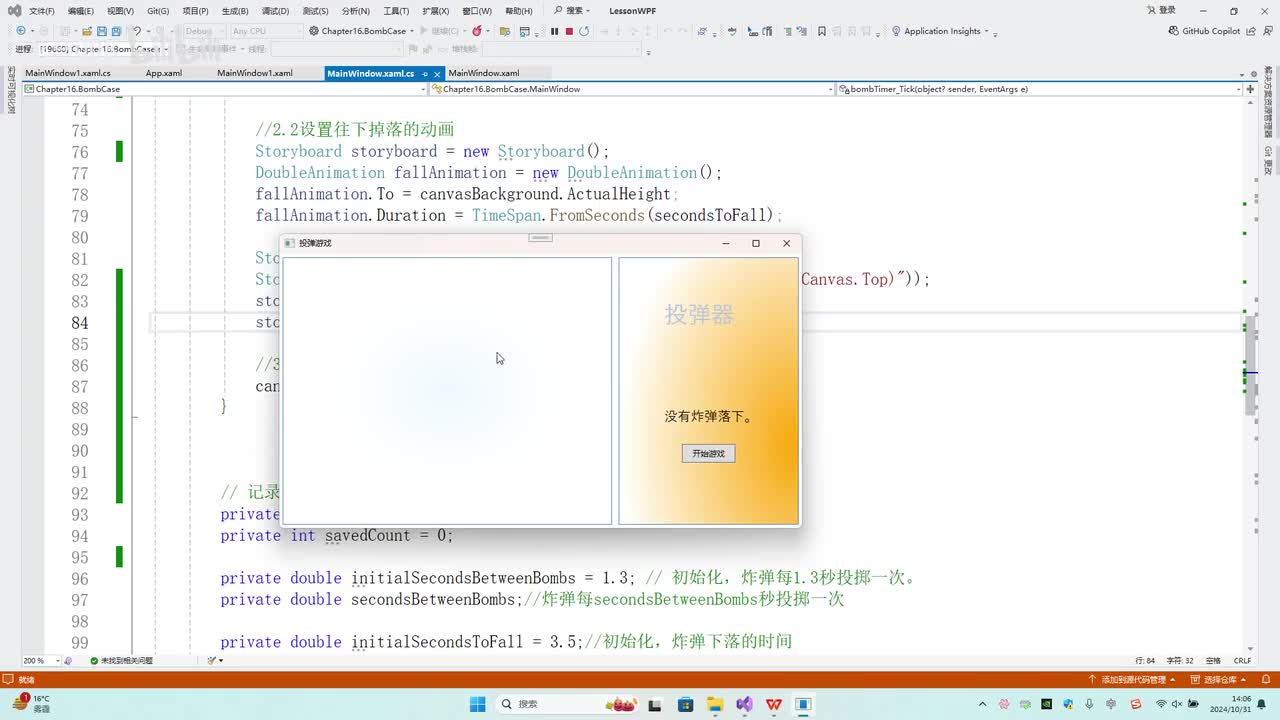Click the Restart debugging icon

[x=584, y=31]
